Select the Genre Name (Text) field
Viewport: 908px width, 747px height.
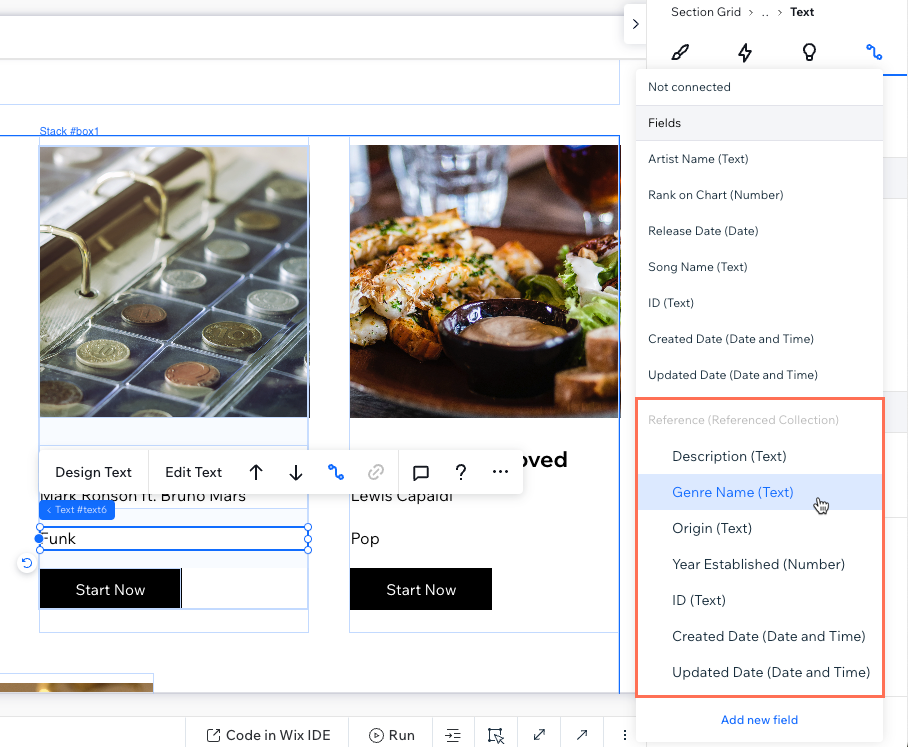coord(732,492)
